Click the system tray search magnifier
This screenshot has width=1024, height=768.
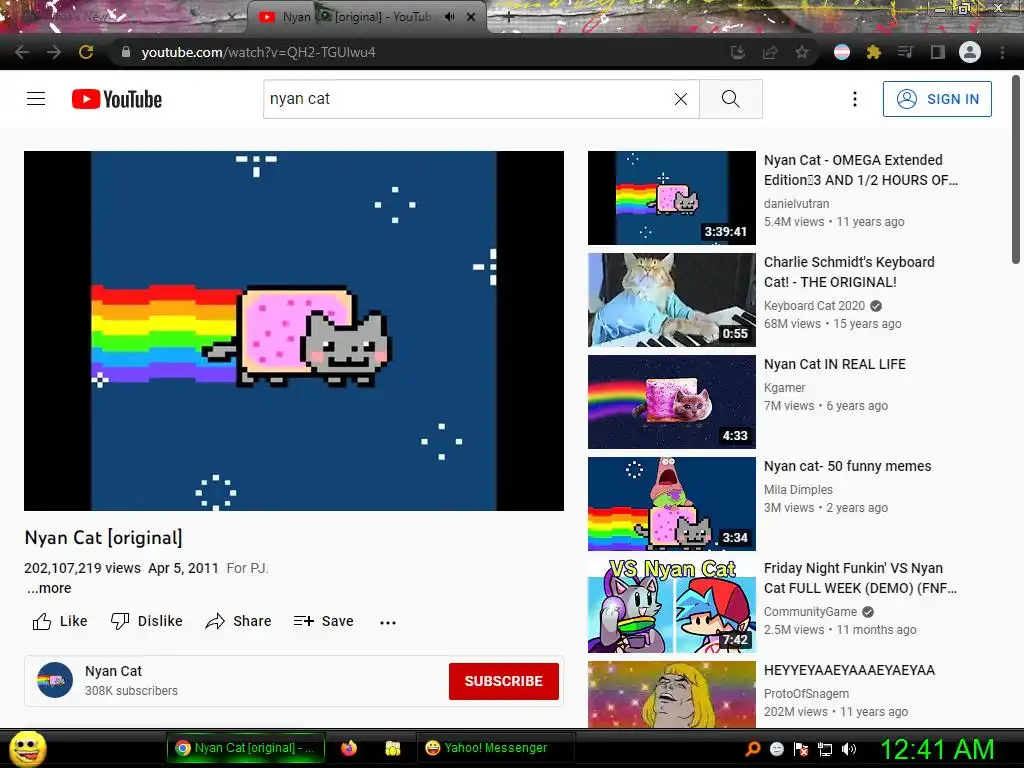coord(753,748)
